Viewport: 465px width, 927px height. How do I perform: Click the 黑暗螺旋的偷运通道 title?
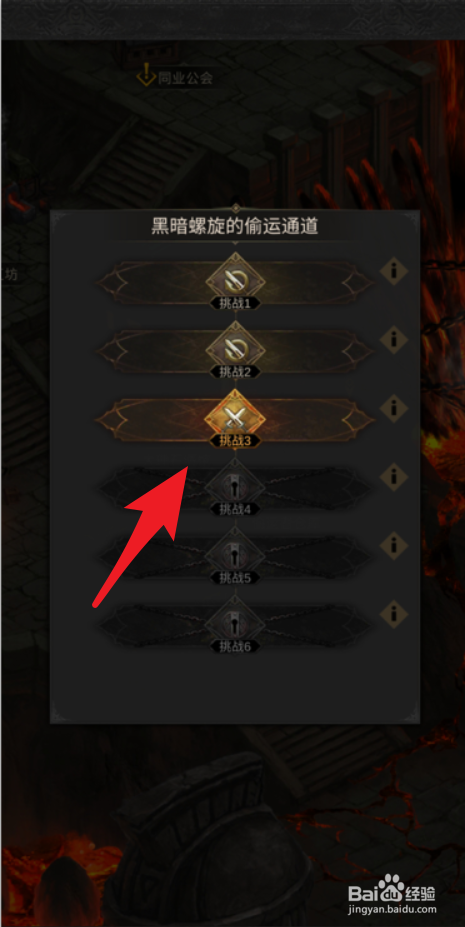(235, 226)
